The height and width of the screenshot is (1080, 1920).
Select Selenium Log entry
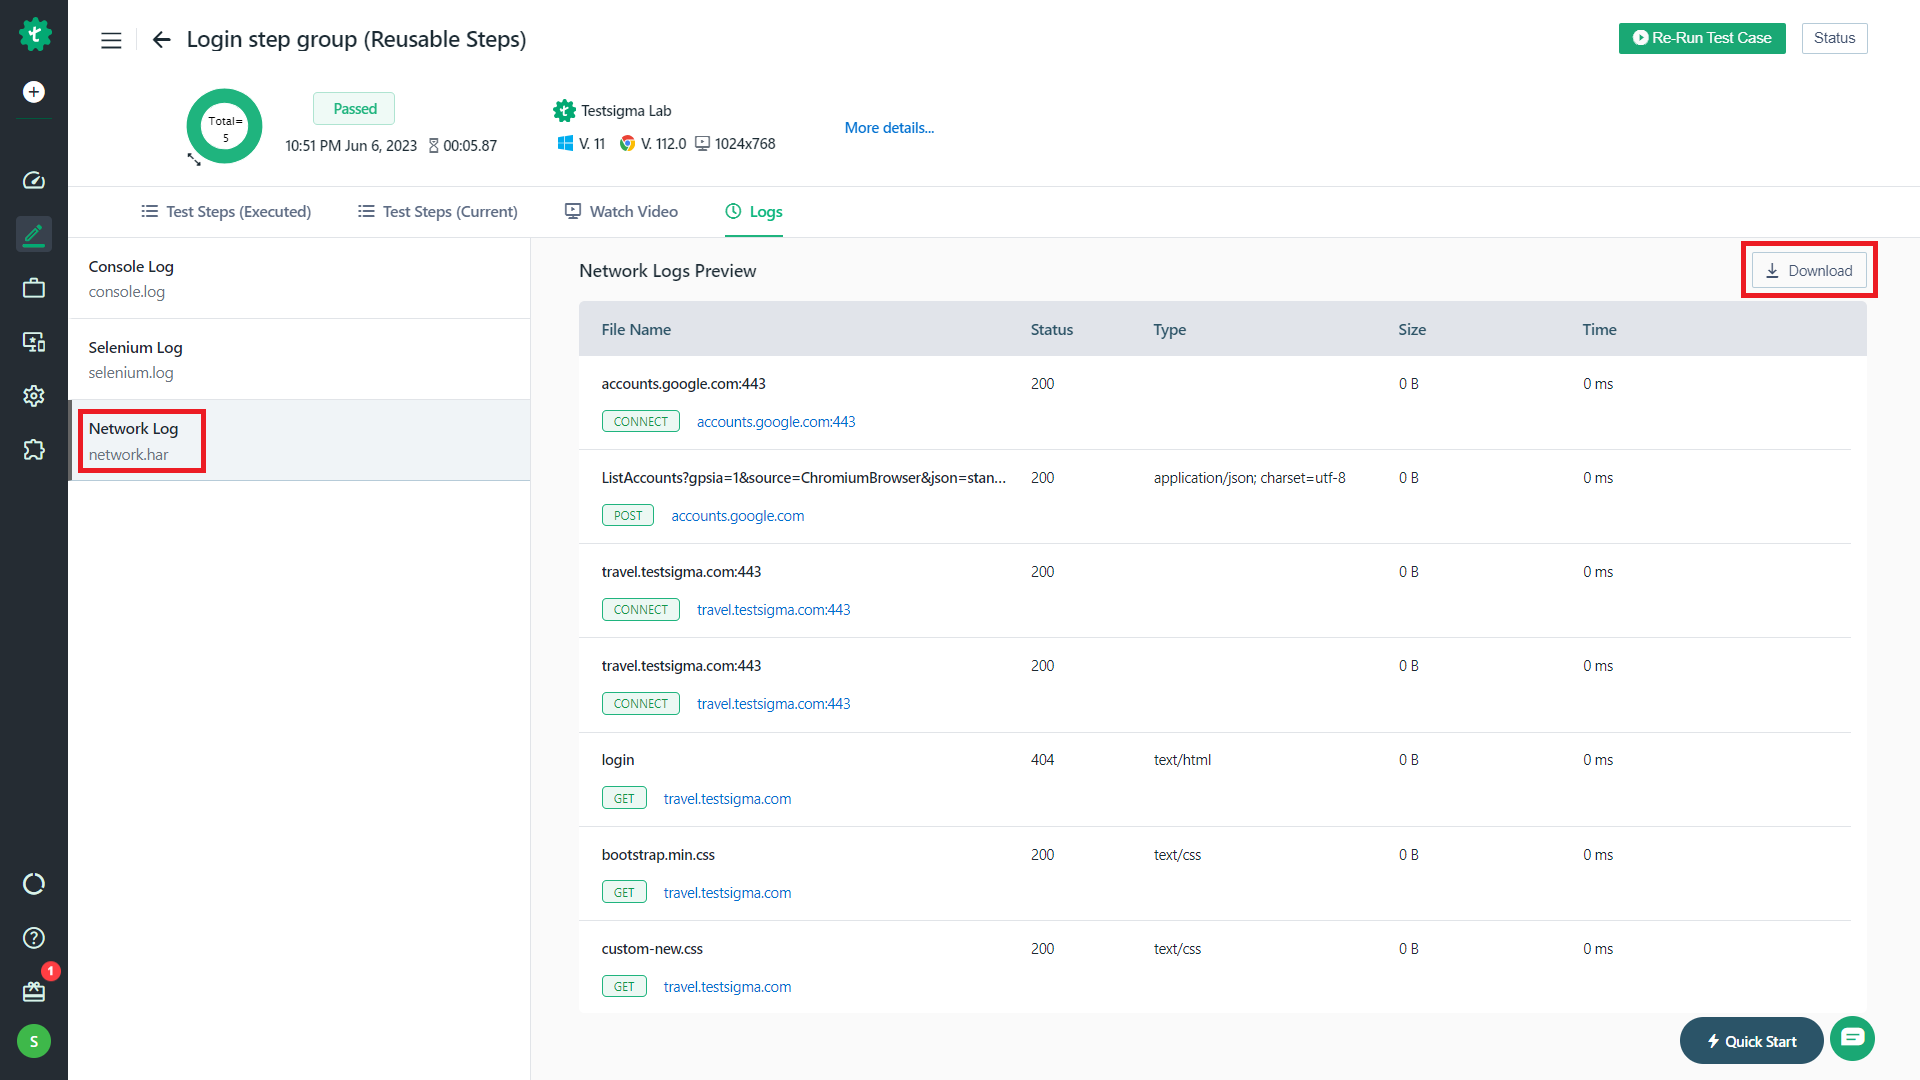[x=299, y=360]
